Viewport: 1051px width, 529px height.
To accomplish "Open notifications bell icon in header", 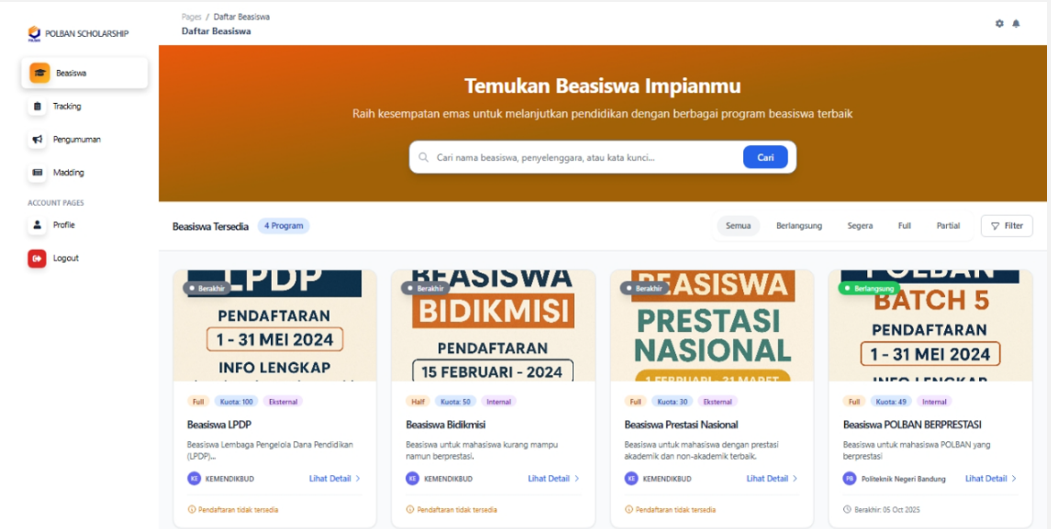I will [1016, 23].
